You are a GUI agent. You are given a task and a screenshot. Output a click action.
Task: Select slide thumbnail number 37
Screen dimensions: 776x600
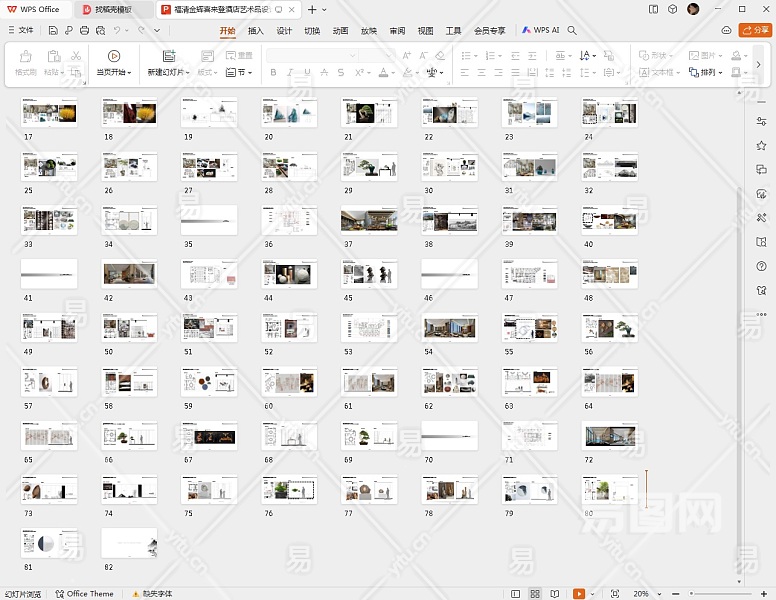(x=369, y=220)
